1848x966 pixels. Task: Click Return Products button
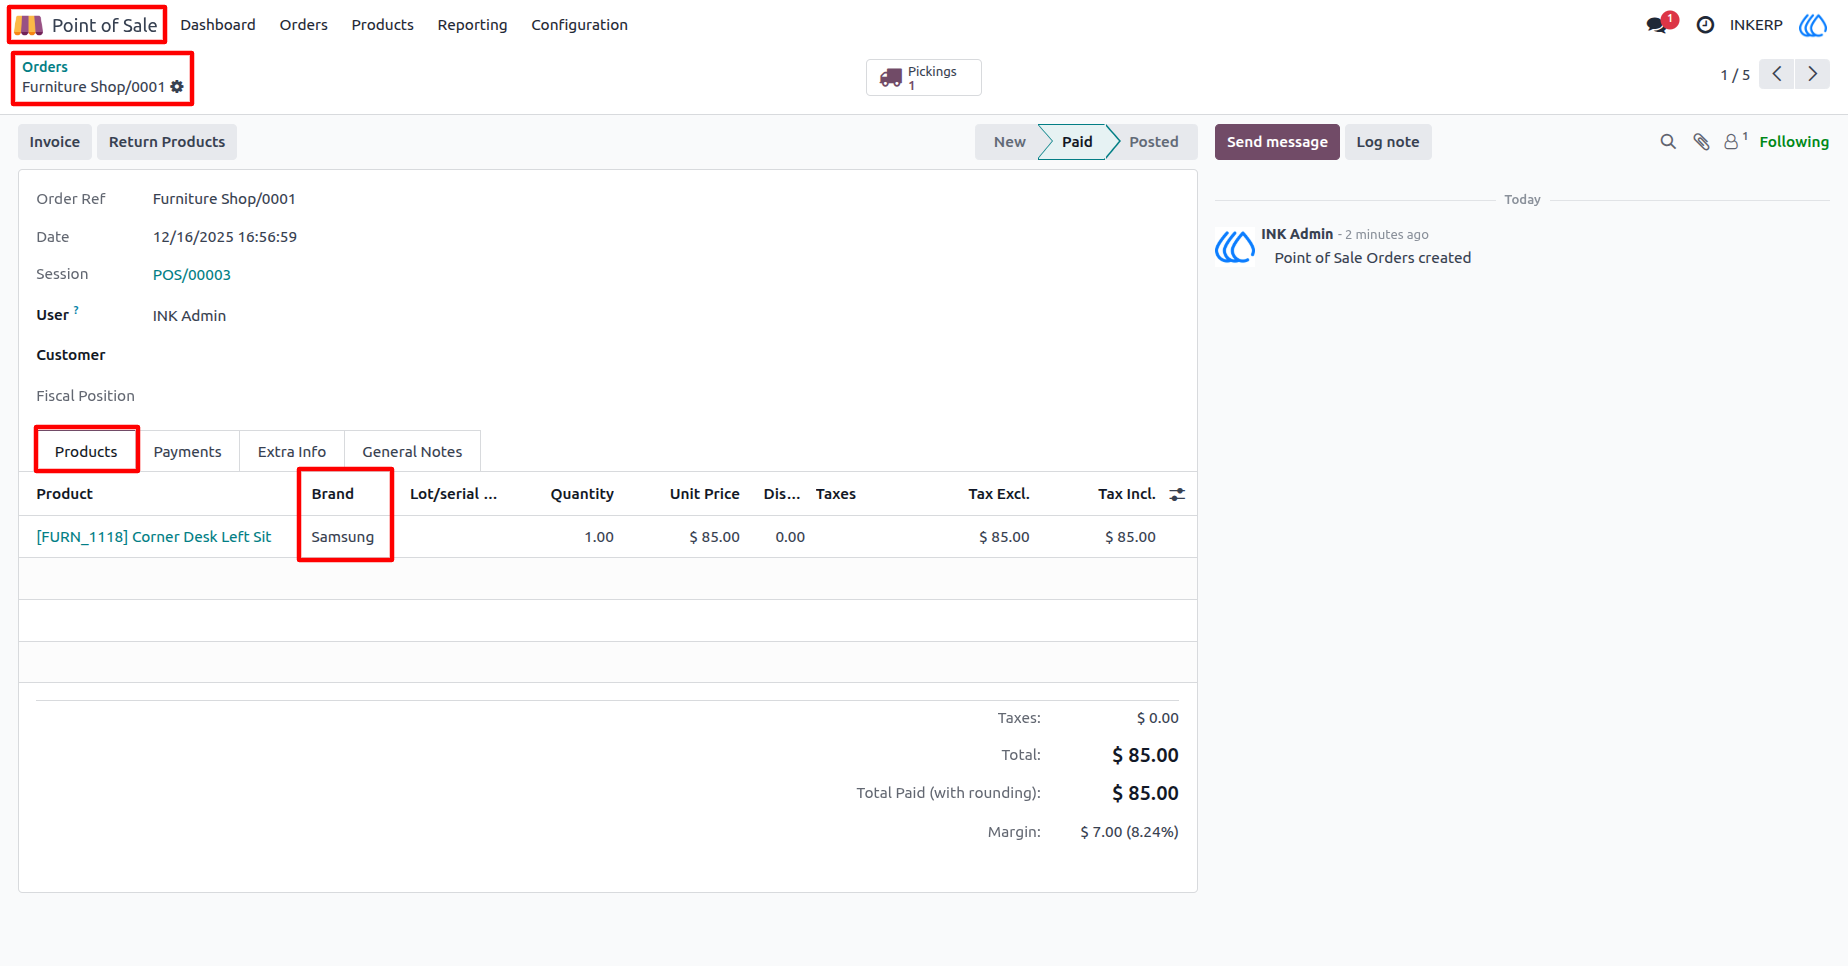pyautogui.click(x=167, y=142)
